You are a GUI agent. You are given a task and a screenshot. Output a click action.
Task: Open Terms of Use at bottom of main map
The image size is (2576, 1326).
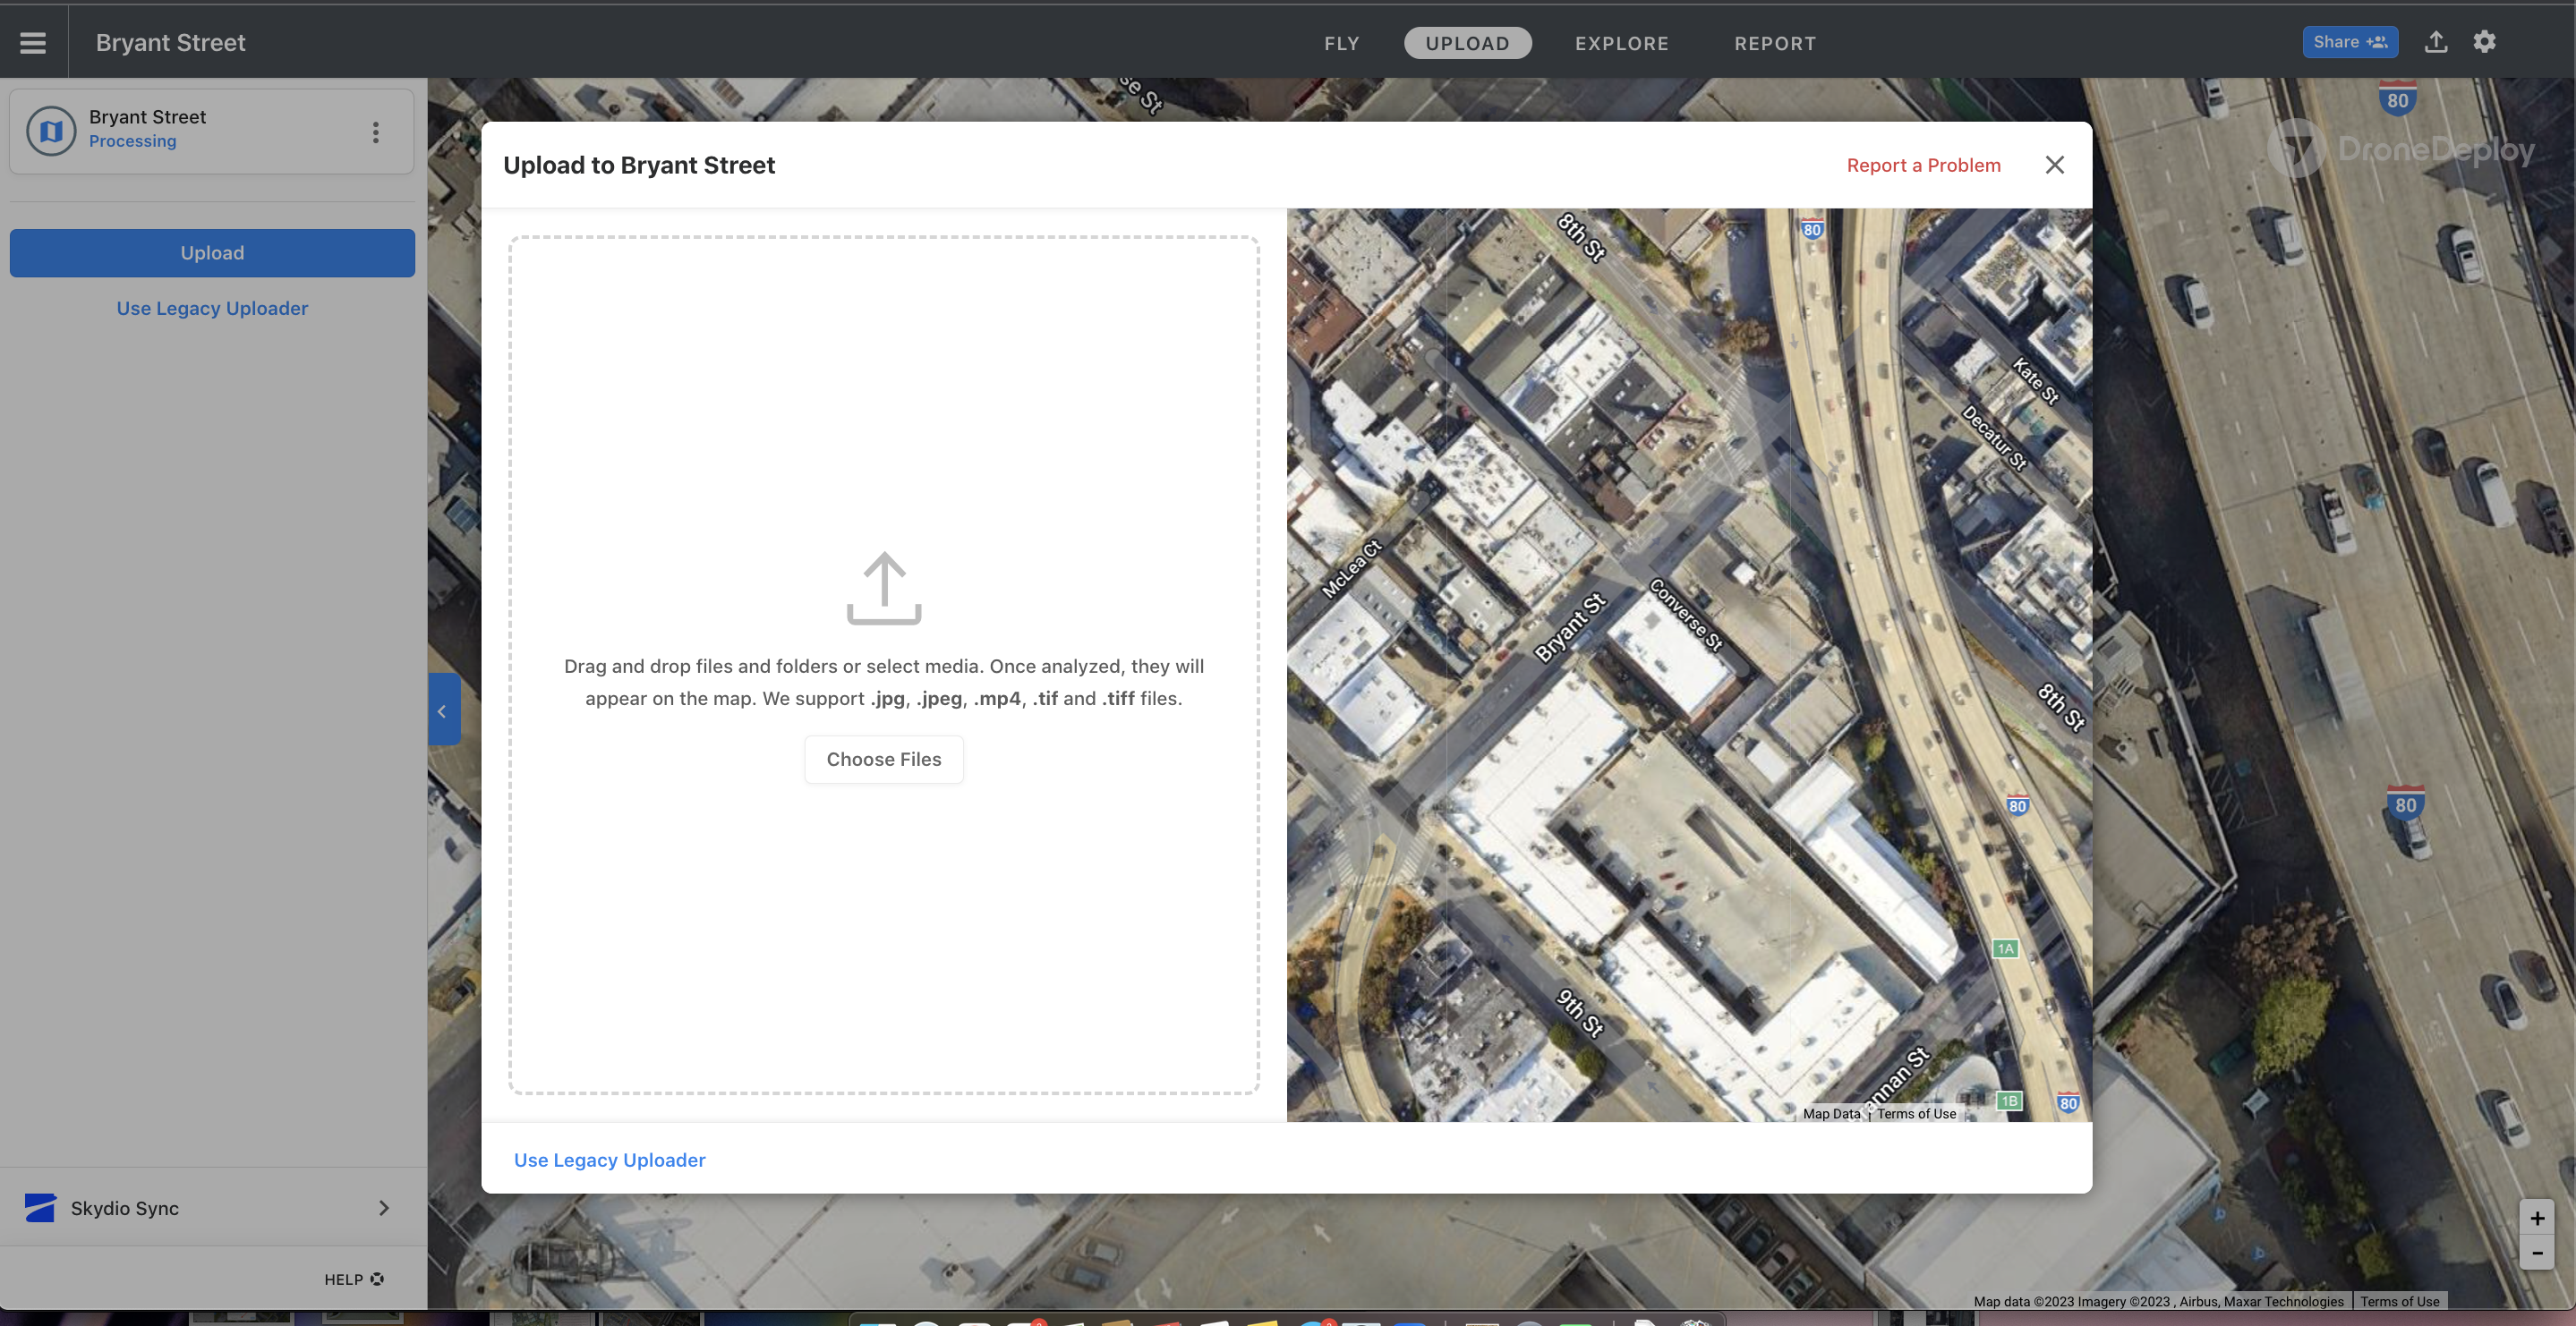pyautogui.click(x=2399, y=1301)
